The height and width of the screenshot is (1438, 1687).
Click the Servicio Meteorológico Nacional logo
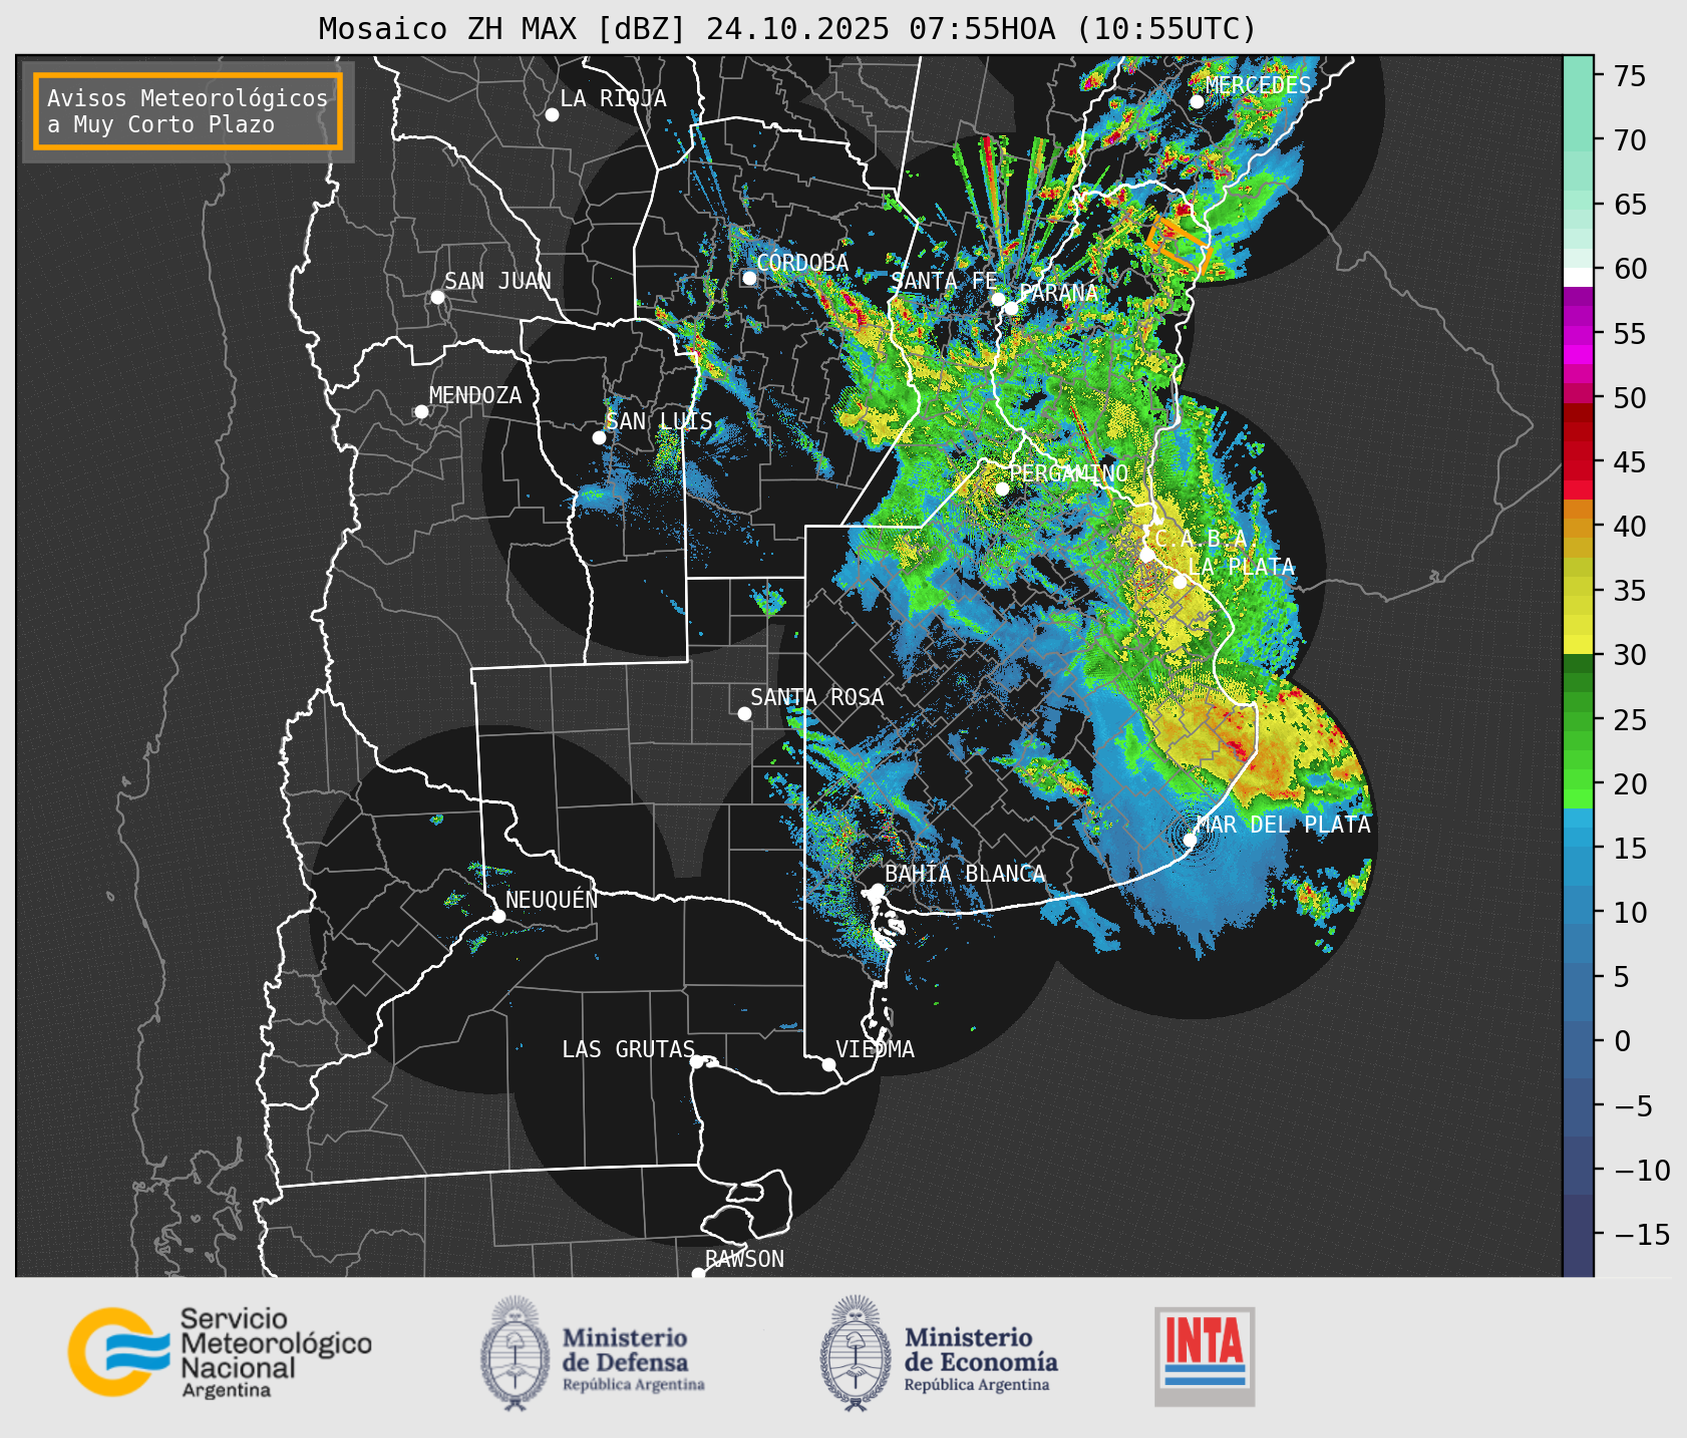point(220,1352)
